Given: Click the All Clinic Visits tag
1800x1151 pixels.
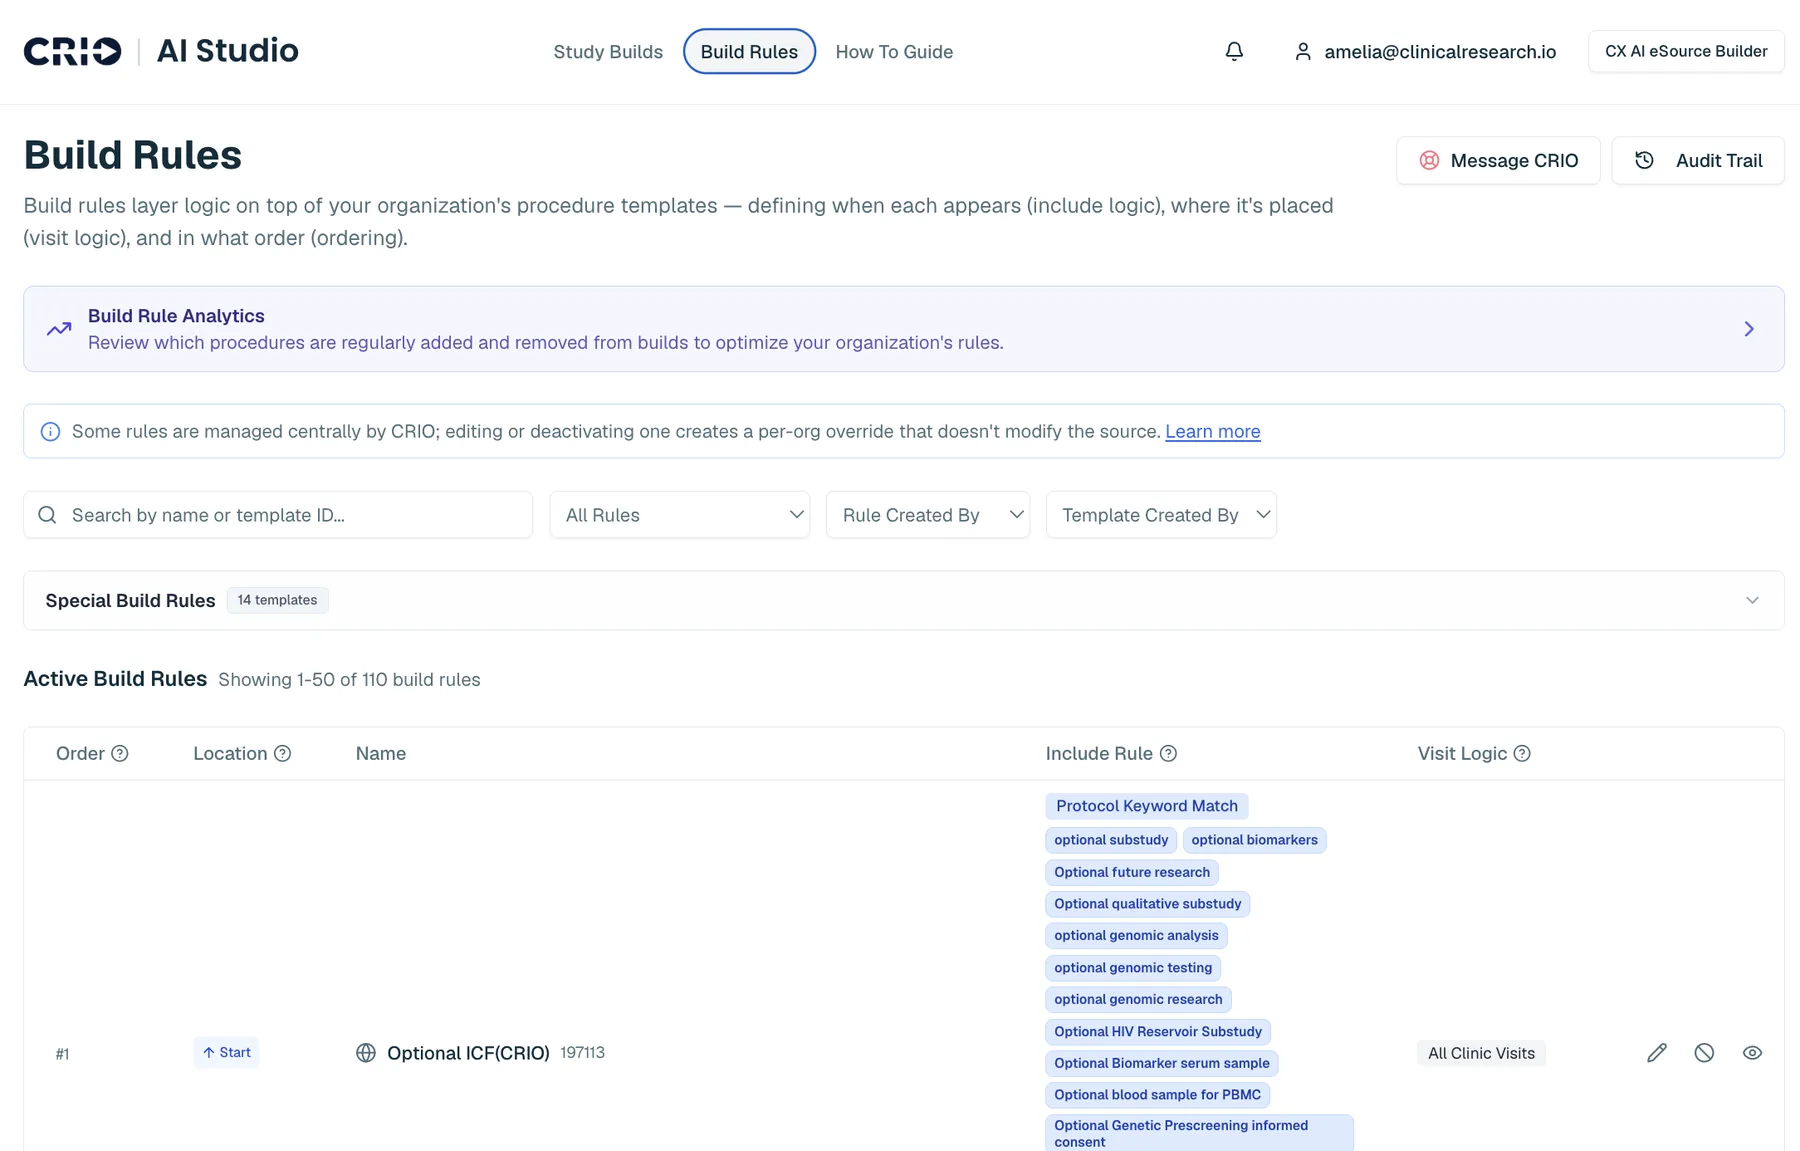Looking at the screenshot, I should click(x=1481, y=1054).
